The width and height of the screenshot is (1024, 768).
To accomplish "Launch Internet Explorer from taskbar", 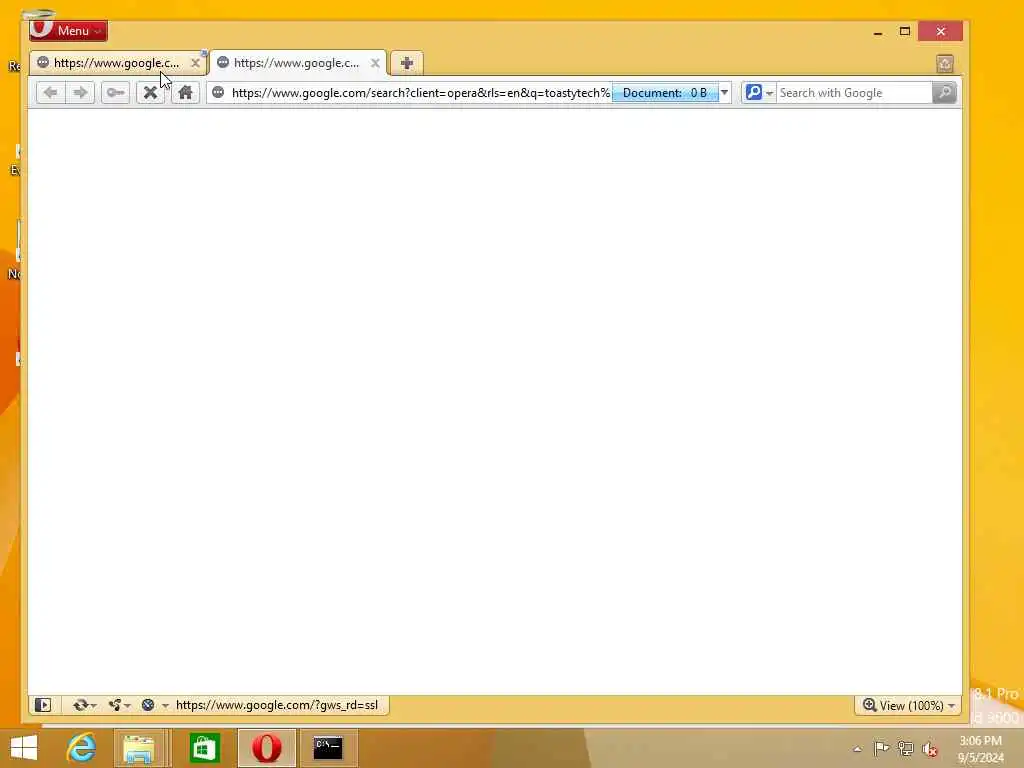I will pyautogui.click(x=82, y=748).
